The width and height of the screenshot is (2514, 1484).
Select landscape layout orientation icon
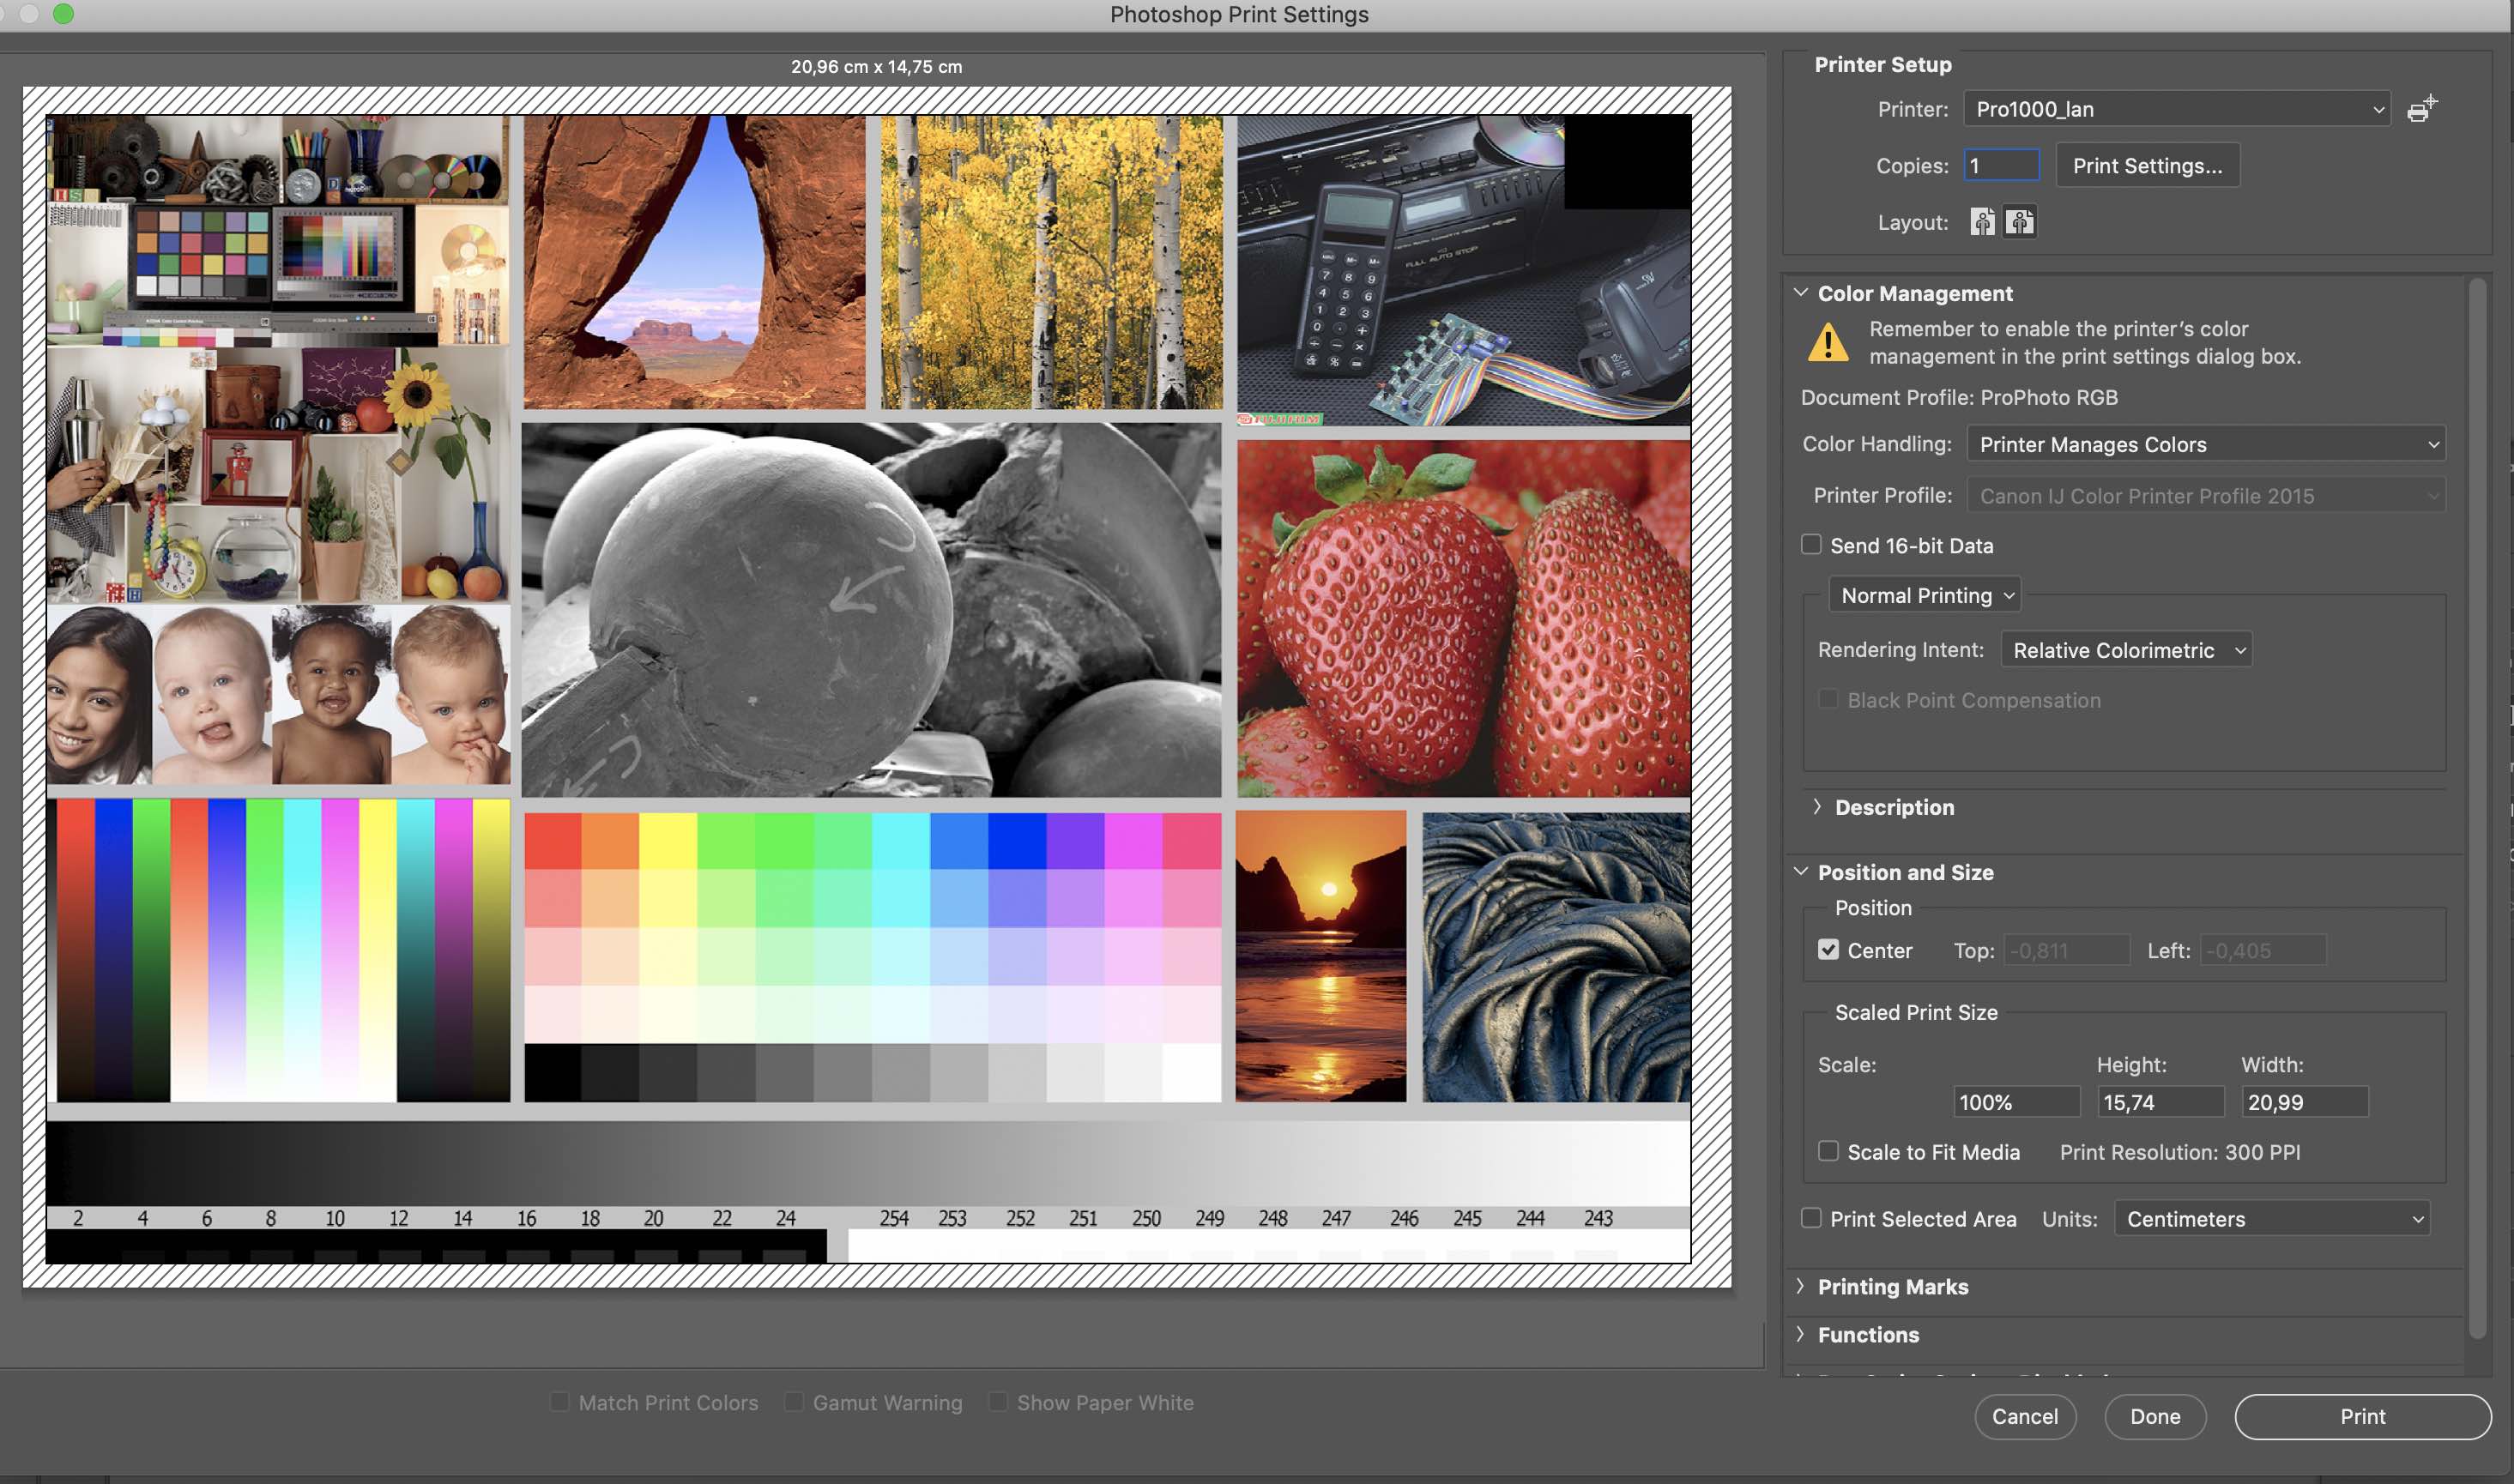pos(2019,222)
